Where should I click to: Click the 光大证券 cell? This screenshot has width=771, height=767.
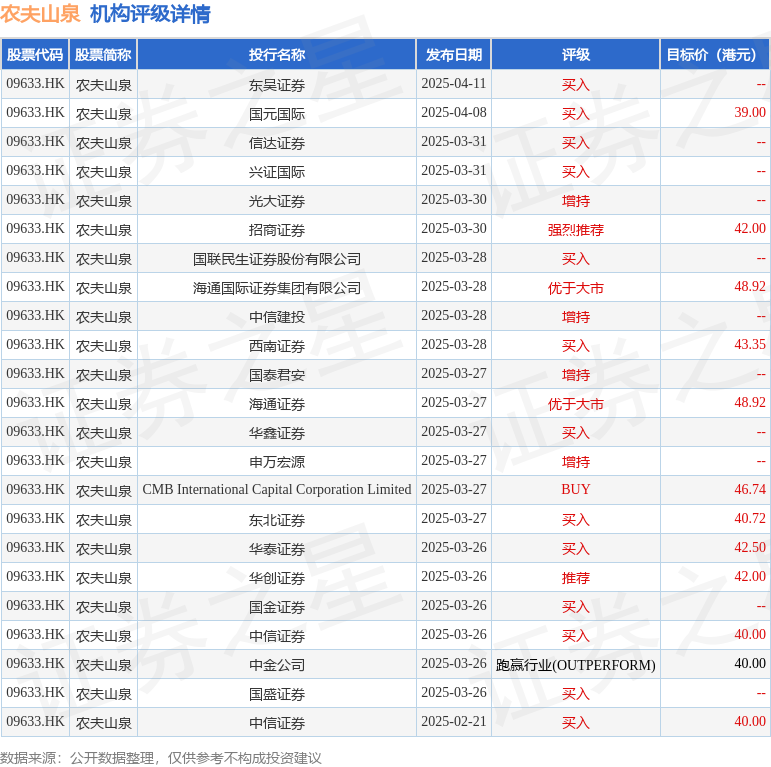(277, 201)
